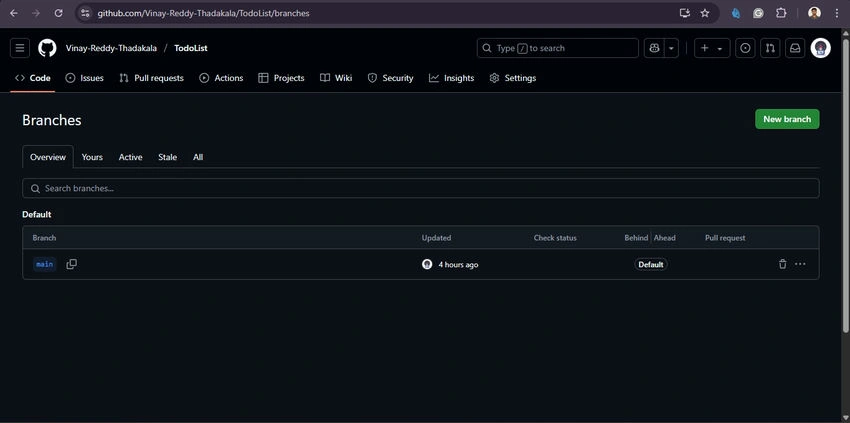Open the pull requests icon in header

[770, 48]
